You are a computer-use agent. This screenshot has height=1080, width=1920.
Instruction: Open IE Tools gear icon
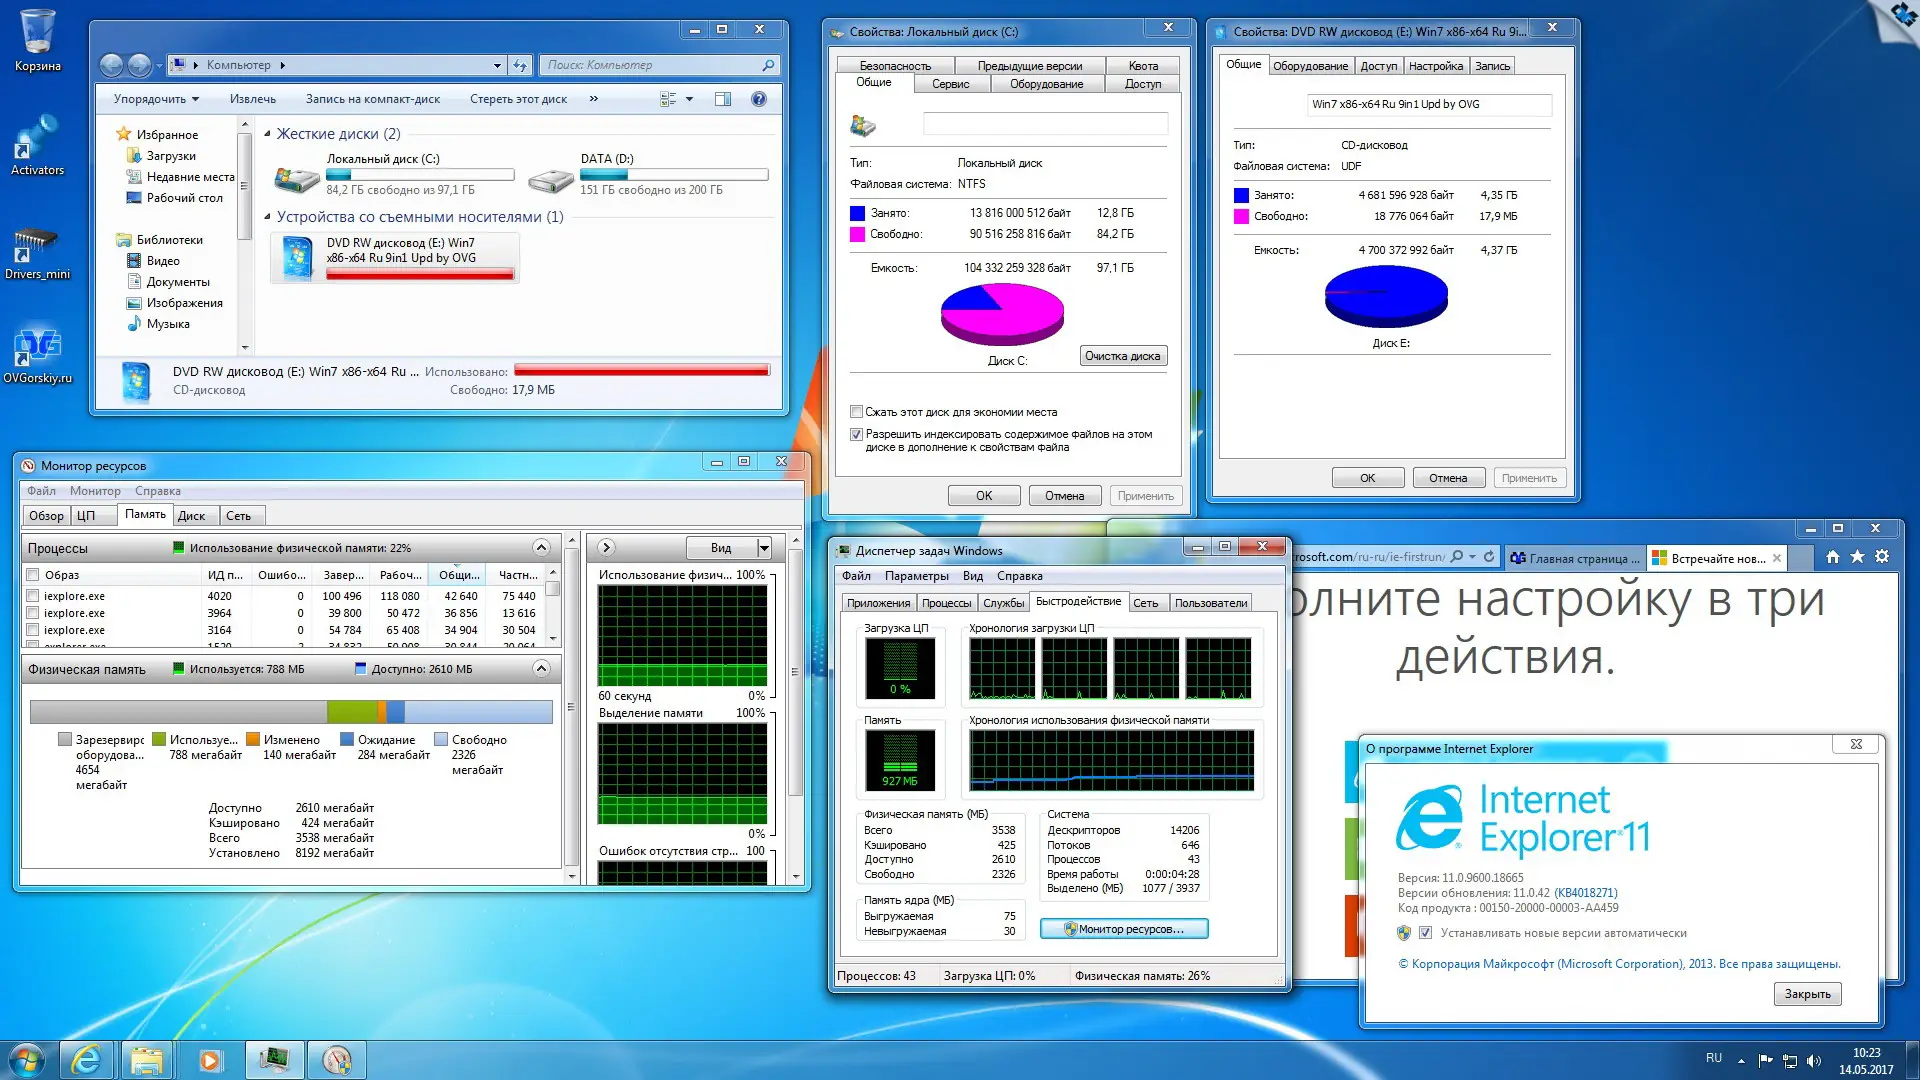pyautogui.click(x=1882, y=557)
